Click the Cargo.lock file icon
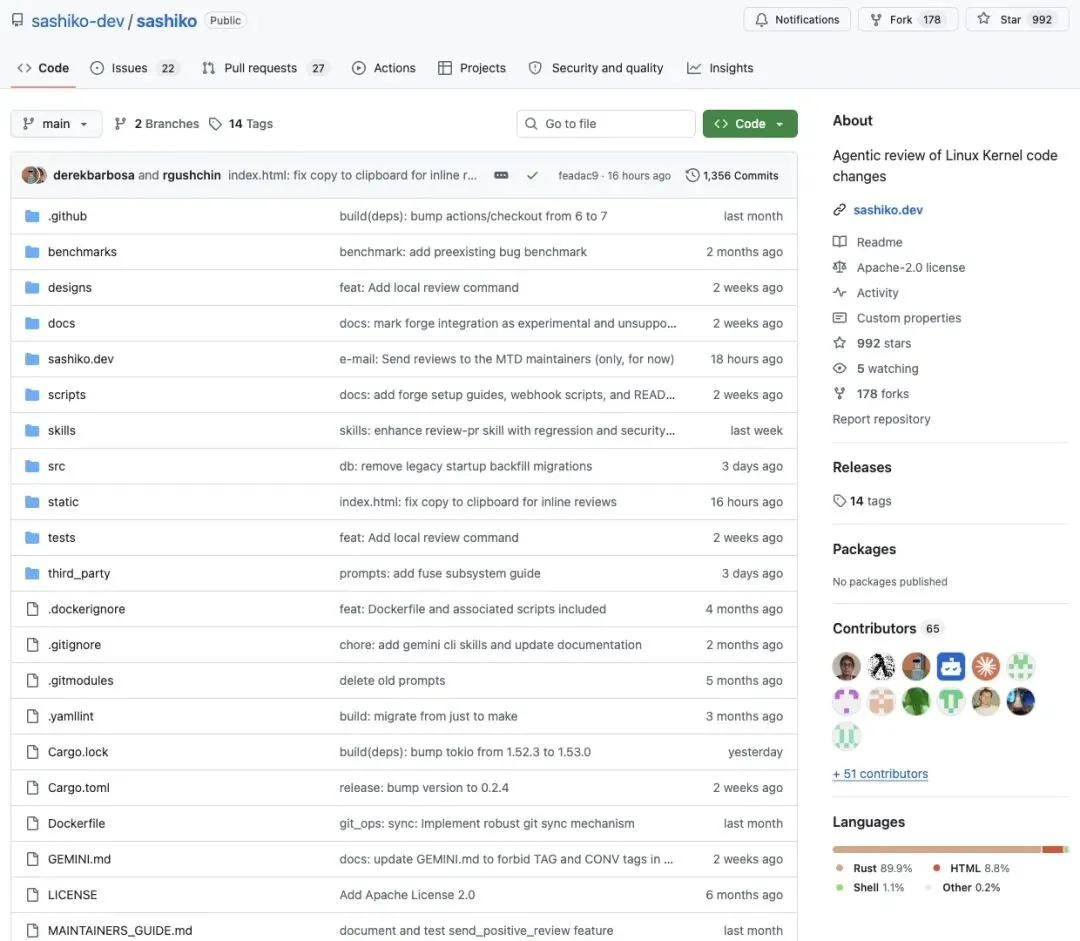 point(32,752)
